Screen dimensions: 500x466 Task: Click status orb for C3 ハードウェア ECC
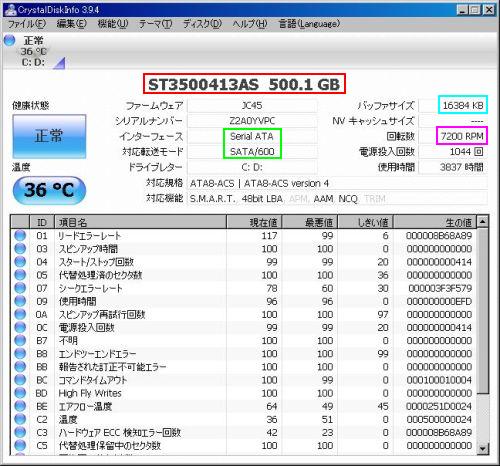click(x=20, y=432)
